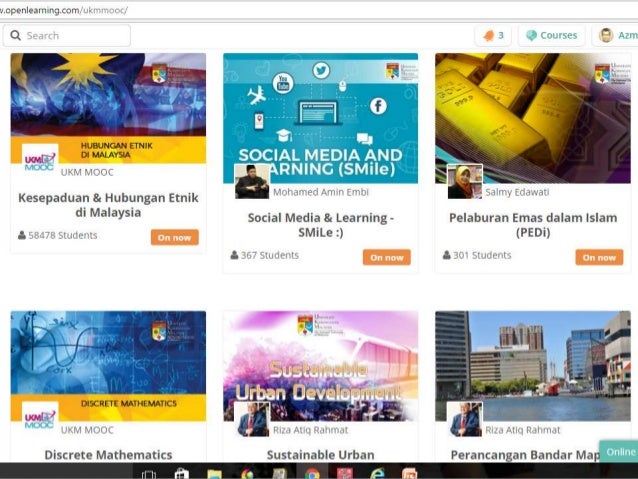Image resolution: width=638 pixels, height=479 pixels.
Task: Select the Sustainable Urban Development banner image
Action: (320, 366)
